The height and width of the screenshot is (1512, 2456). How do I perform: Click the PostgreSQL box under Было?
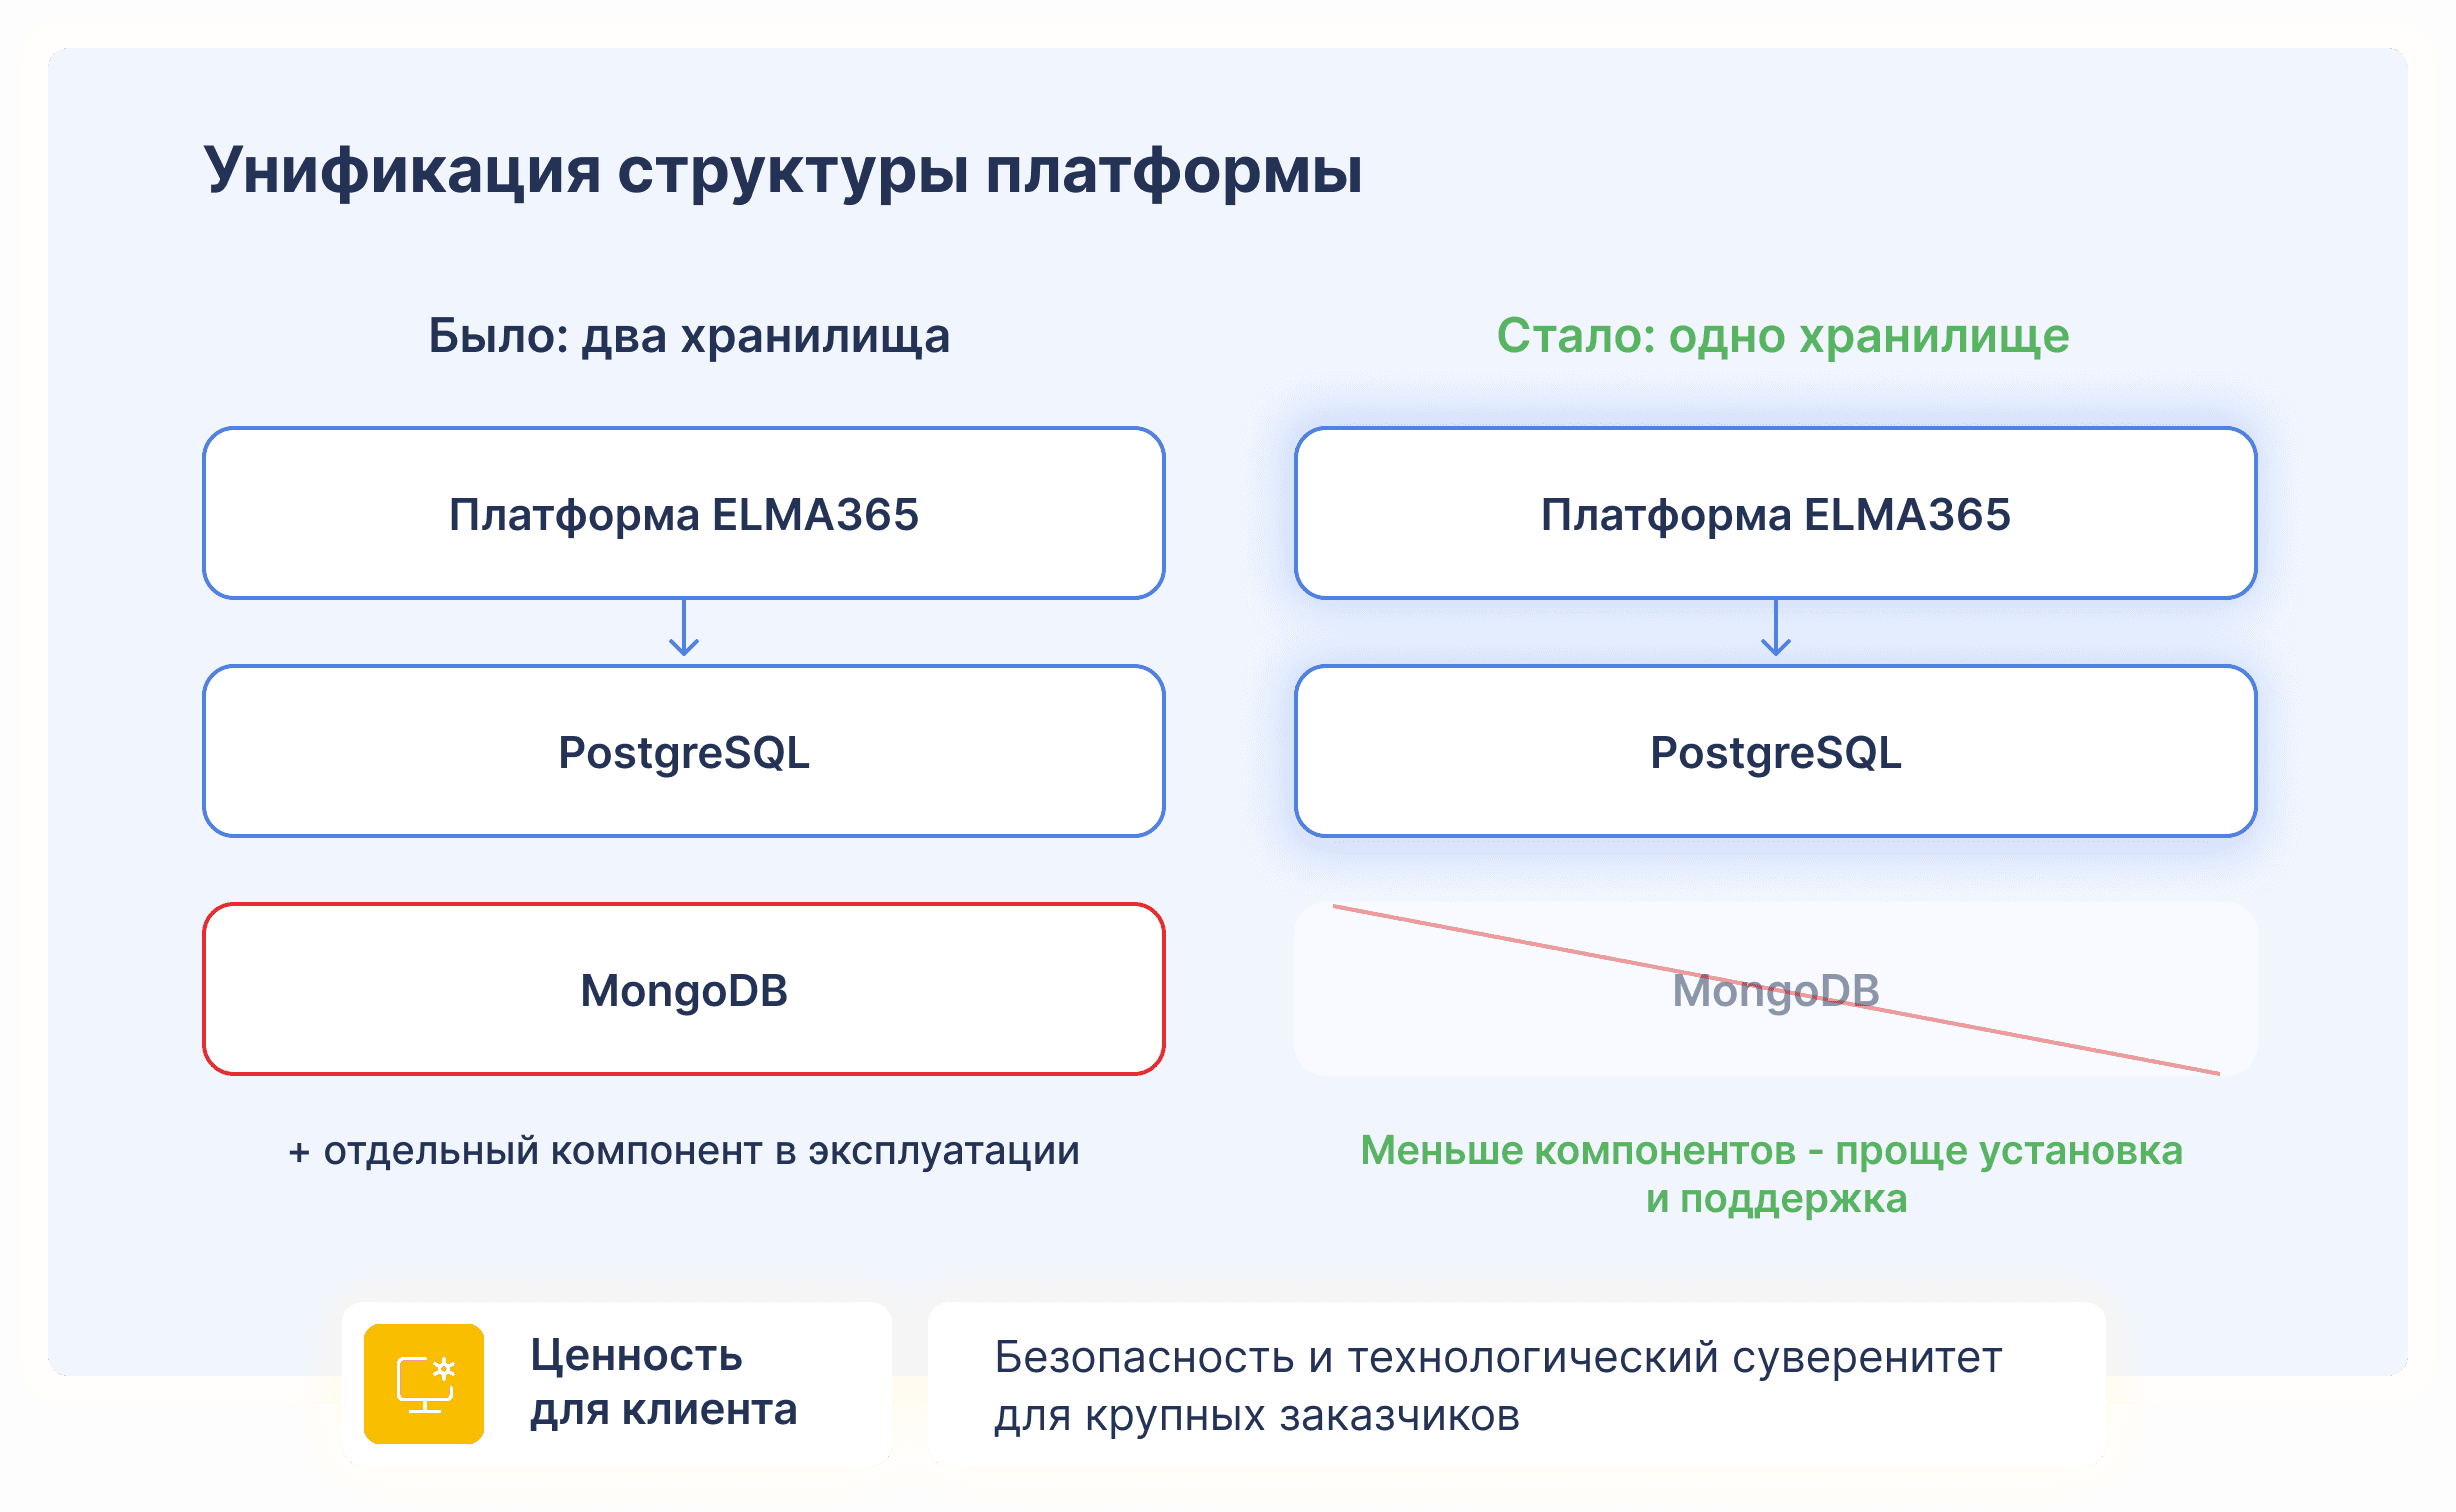point(684,751)
